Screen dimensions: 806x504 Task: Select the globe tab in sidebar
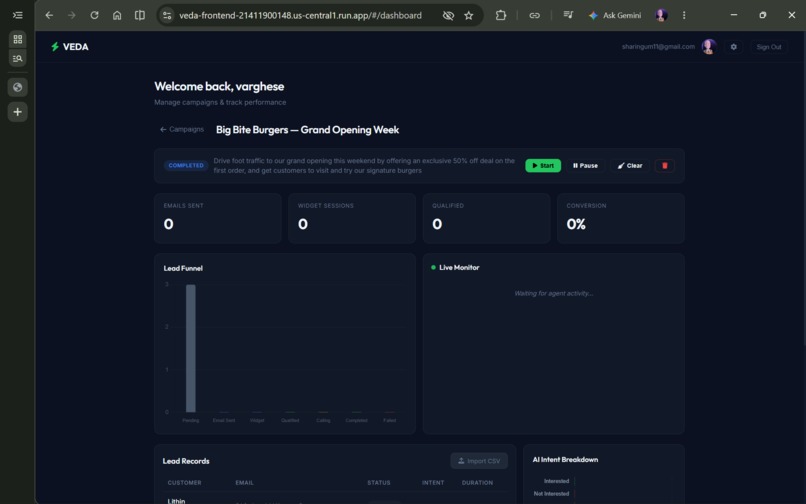point(17,87)
